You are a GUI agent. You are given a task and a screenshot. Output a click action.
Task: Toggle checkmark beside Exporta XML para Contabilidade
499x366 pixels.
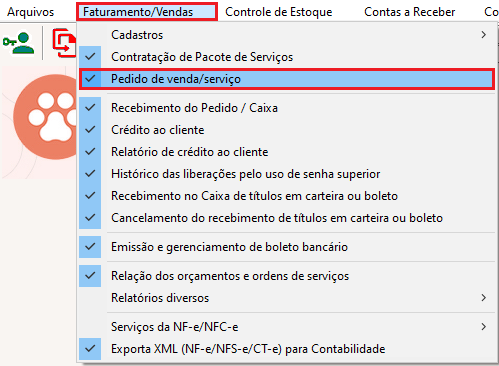[x=90, y=349]
